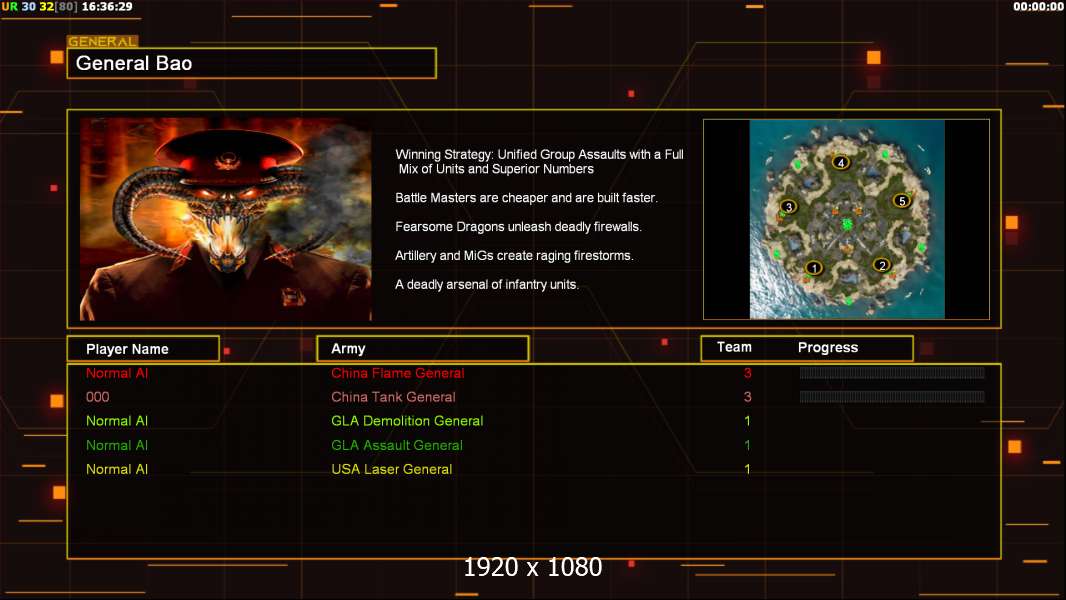Click the Army column header

423,349
